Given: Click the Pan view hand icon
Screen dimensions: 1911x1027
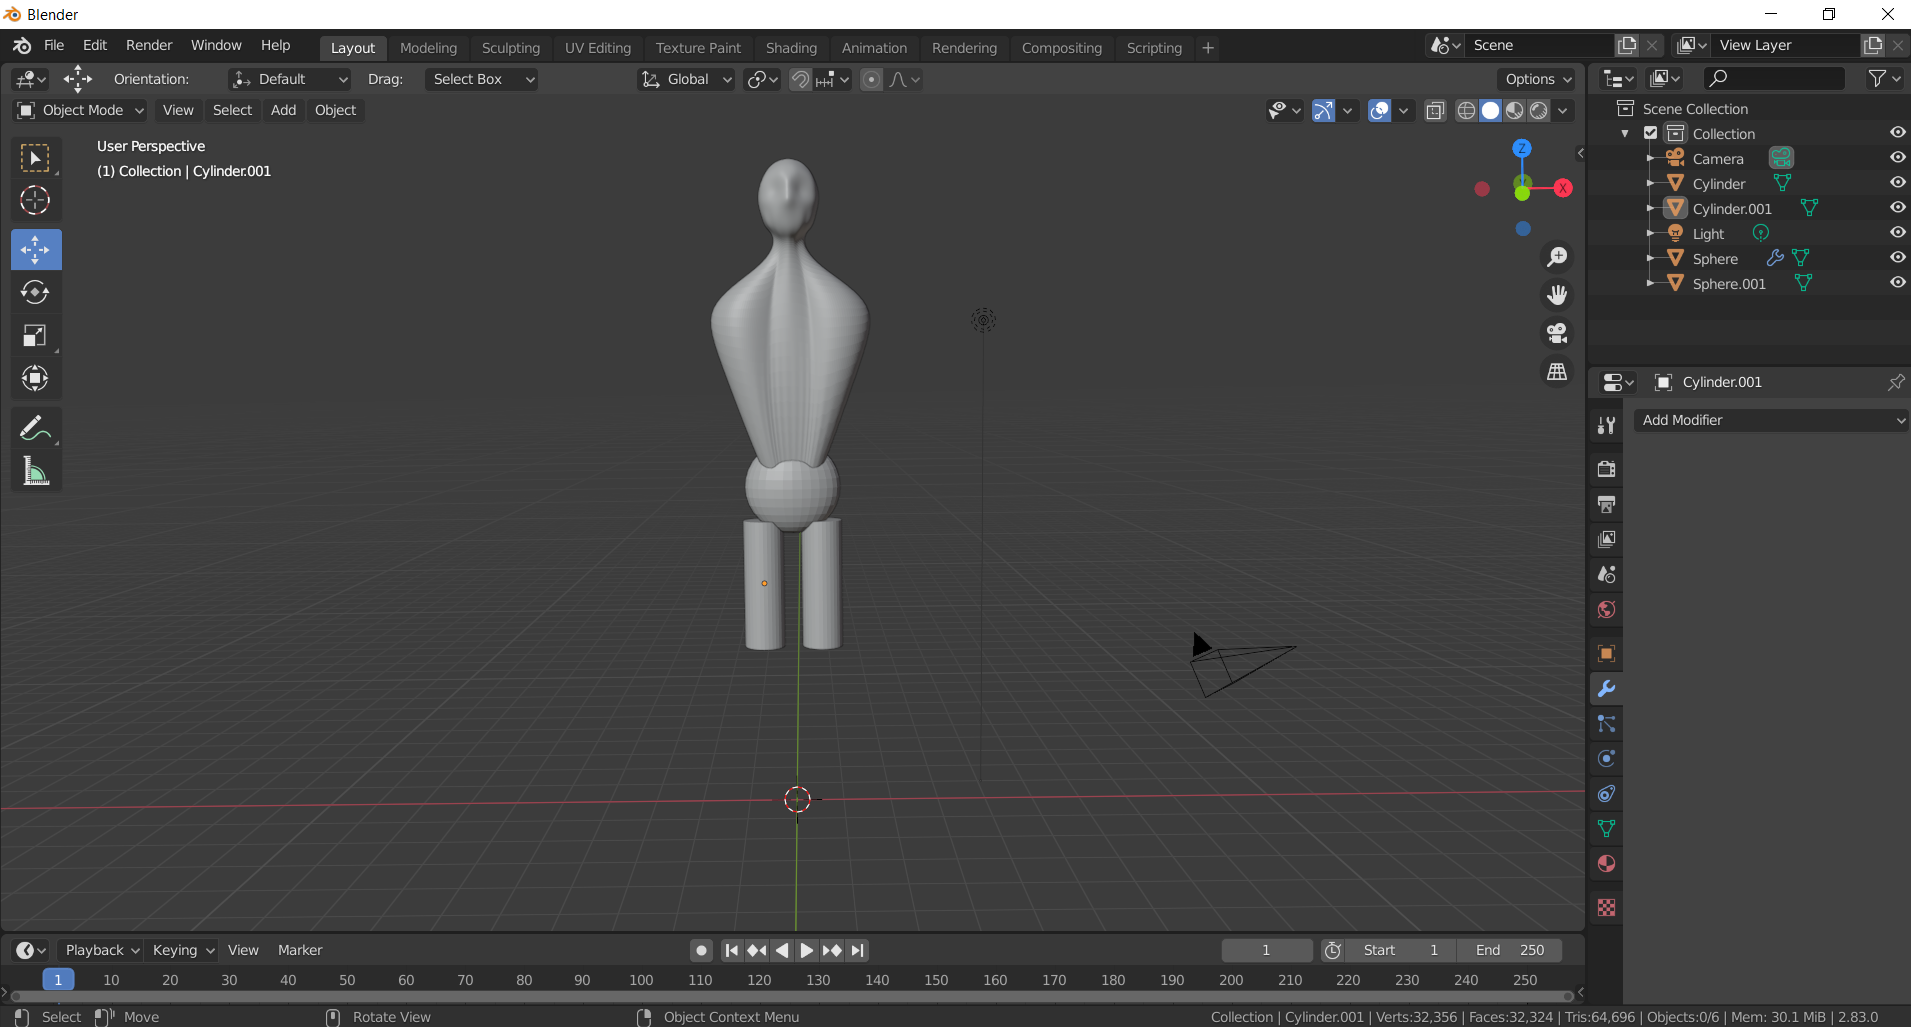Looking at the screenshot, I should (1557, 295).
